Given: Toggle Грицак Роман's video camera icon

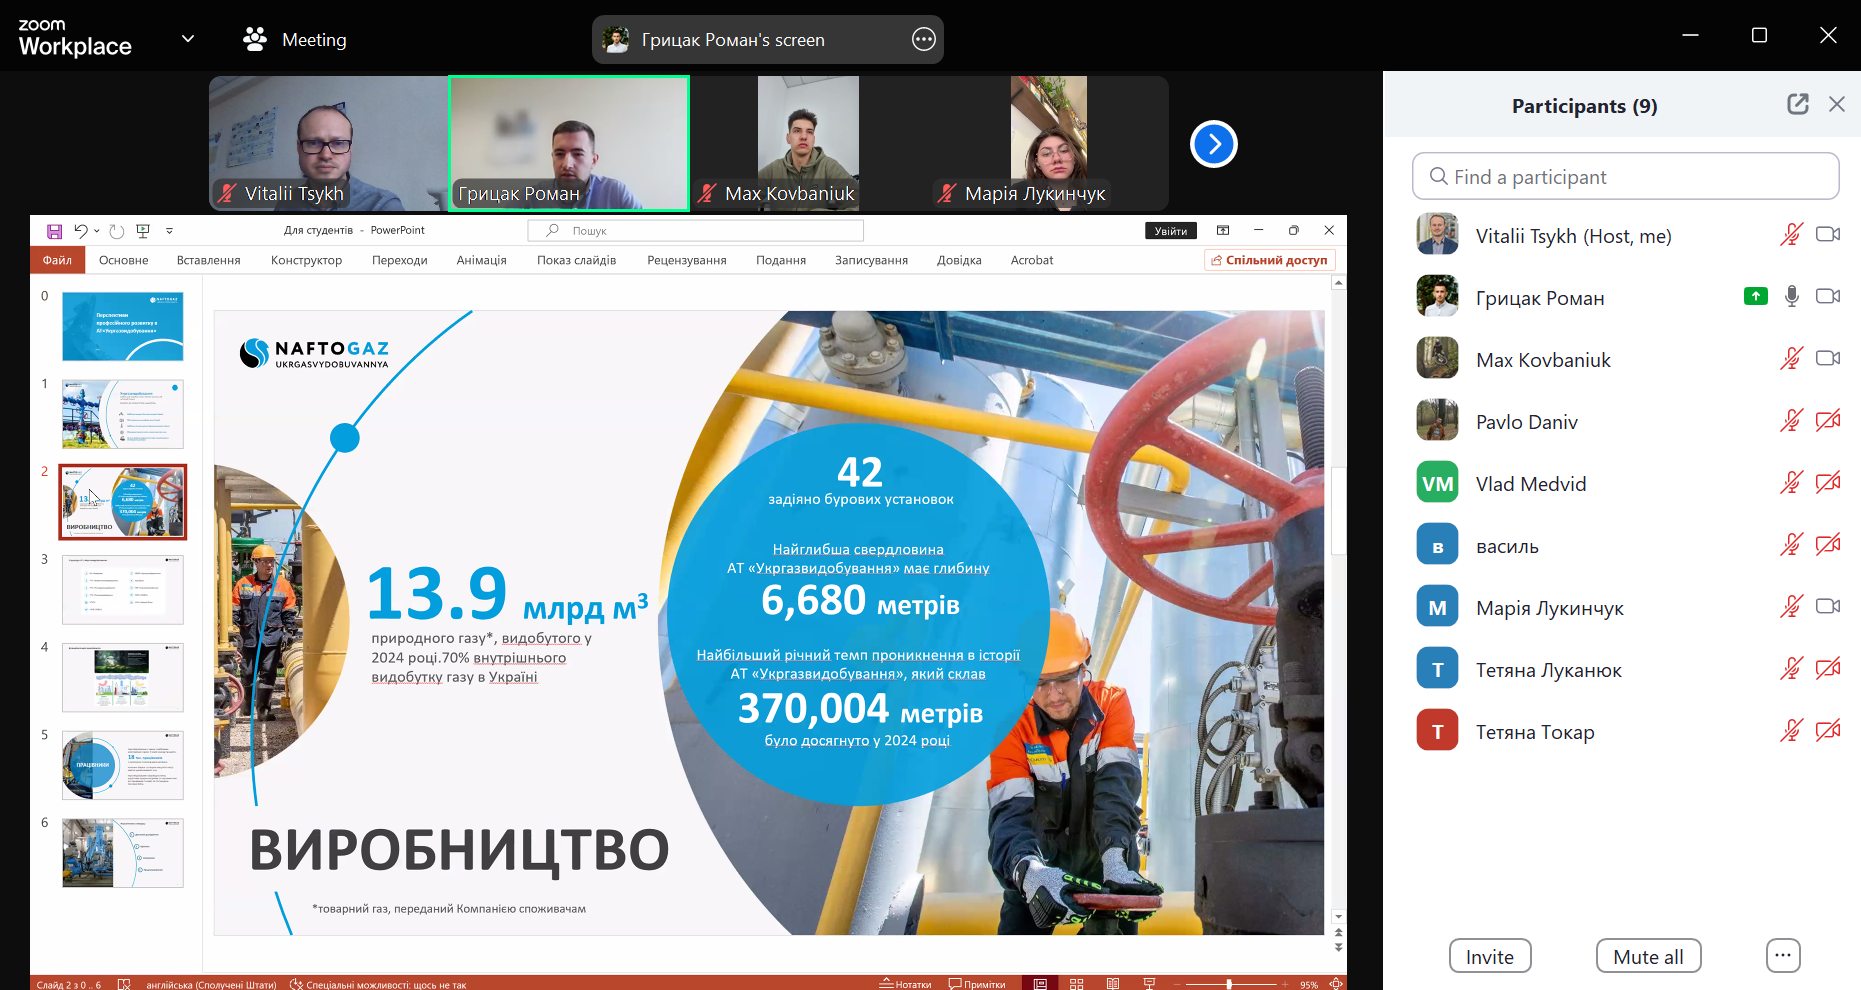Looking at the screenshot, I should click(x=1827, y=296).
